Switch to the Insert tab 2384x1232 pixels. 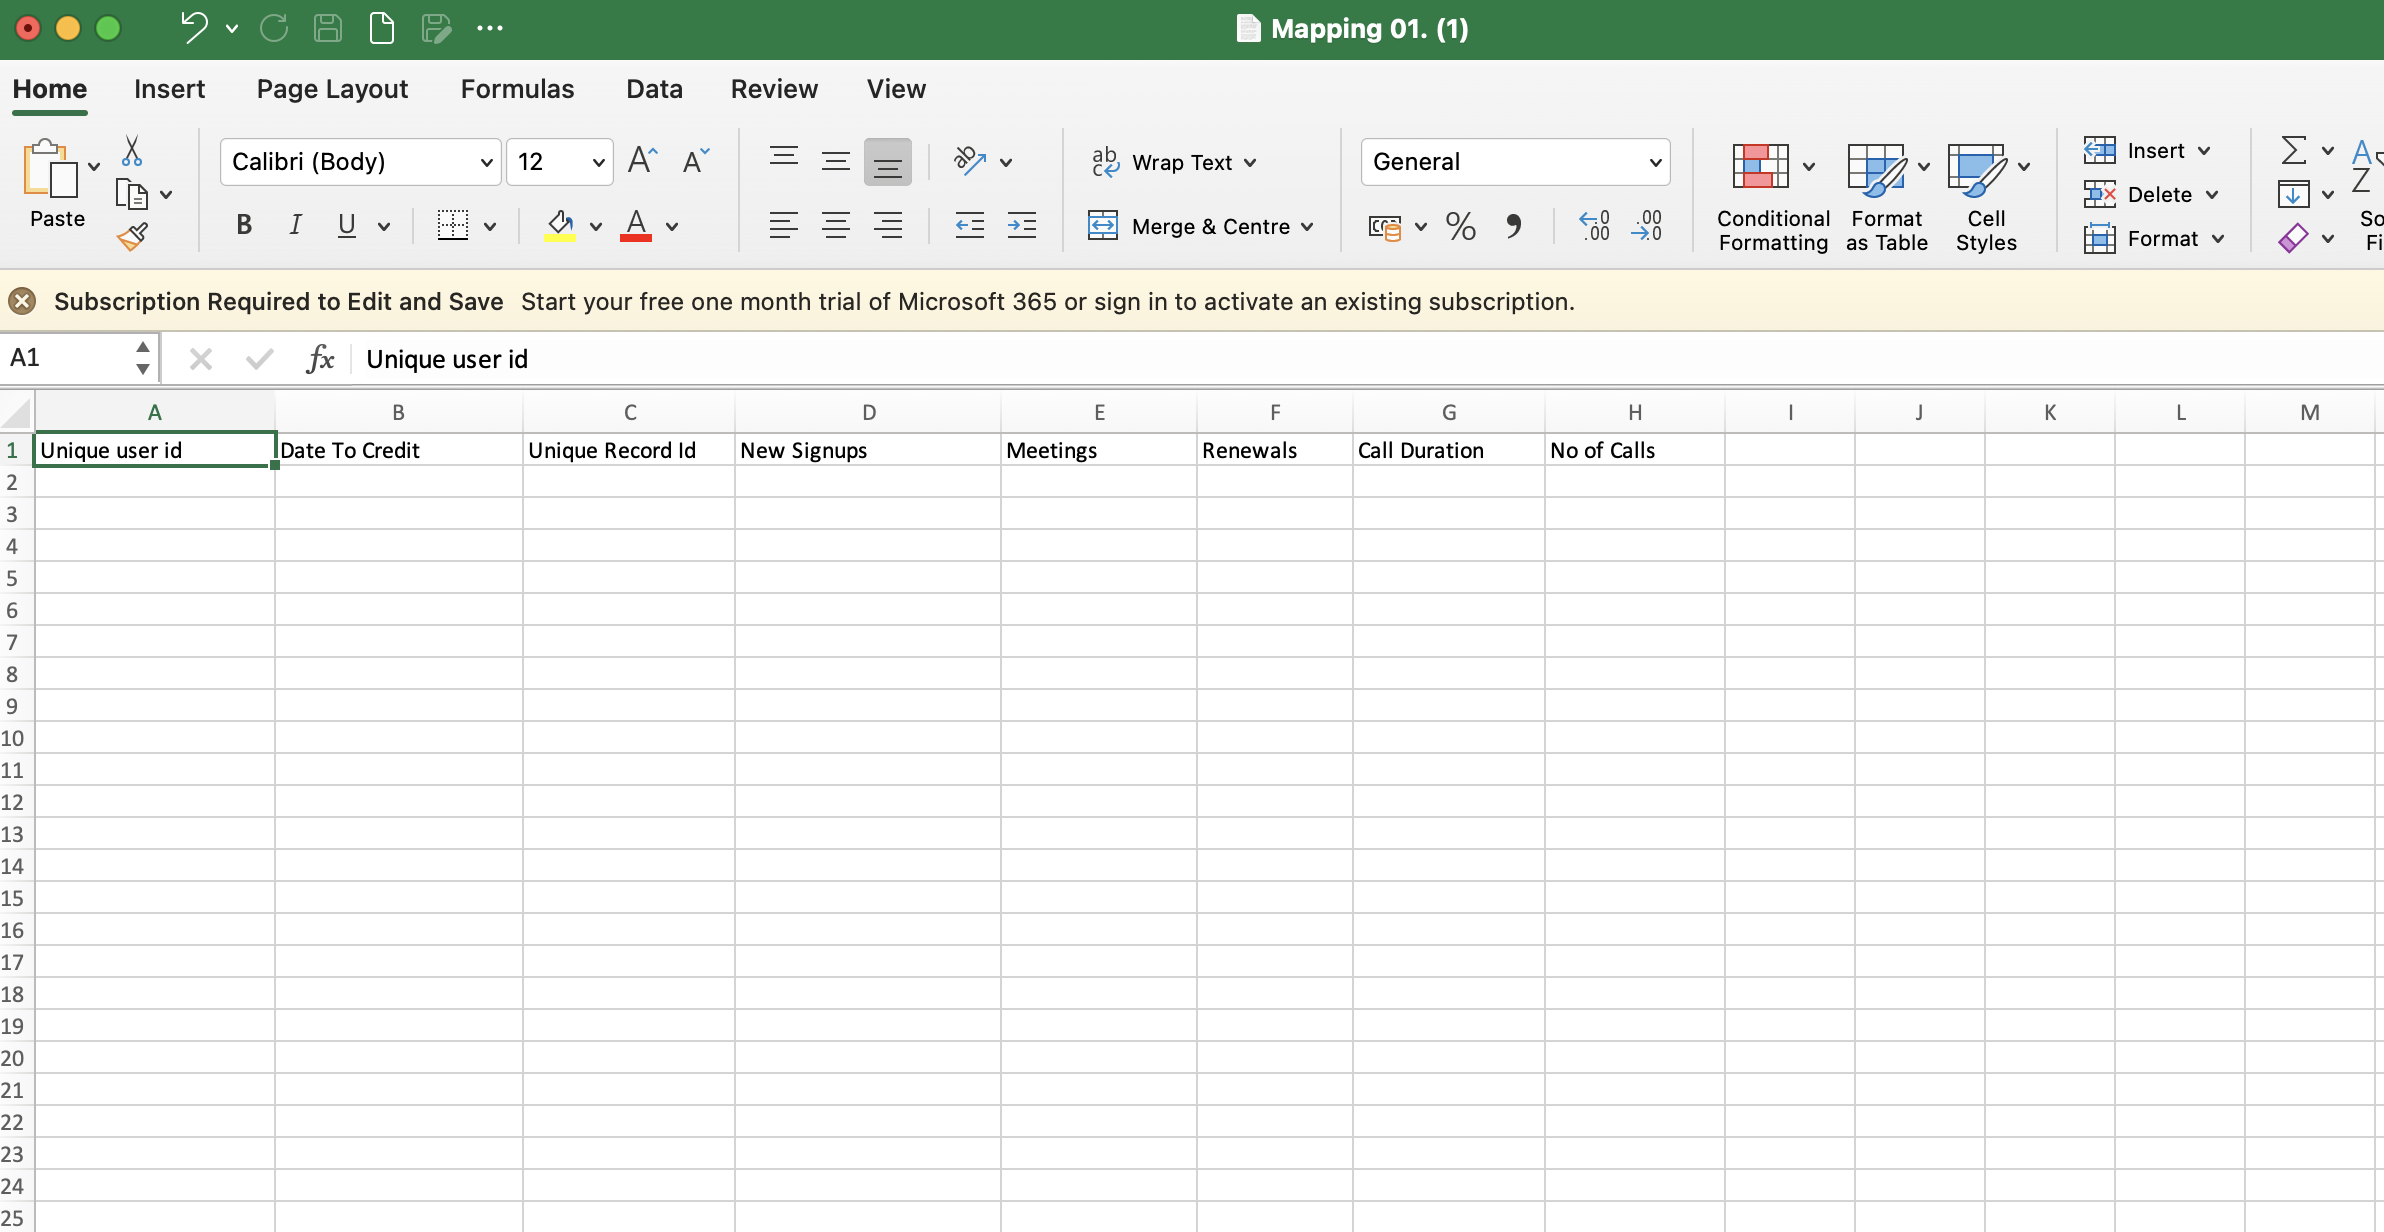tap(169, 89)
